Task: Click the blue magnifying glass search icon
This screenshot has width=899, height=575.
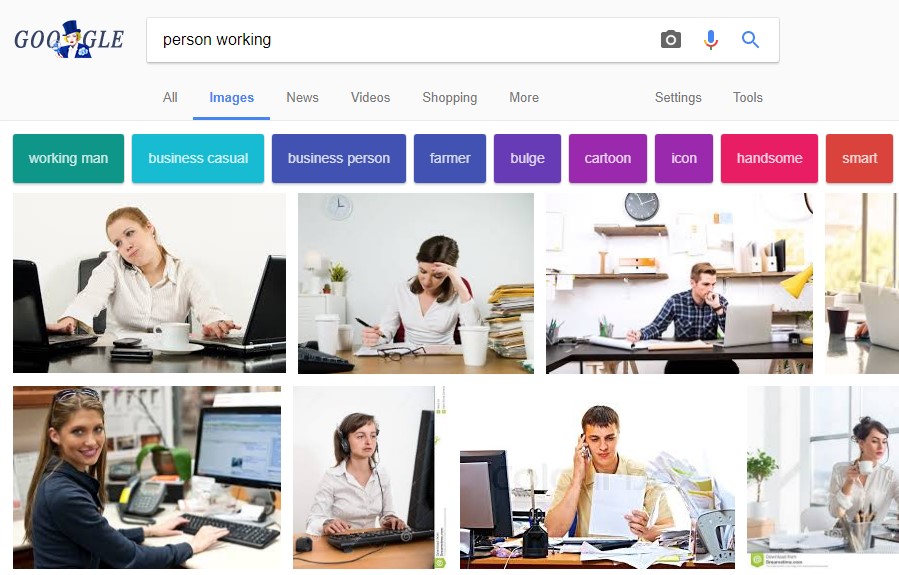Action: pyautogui.click(x=750, y=40)
